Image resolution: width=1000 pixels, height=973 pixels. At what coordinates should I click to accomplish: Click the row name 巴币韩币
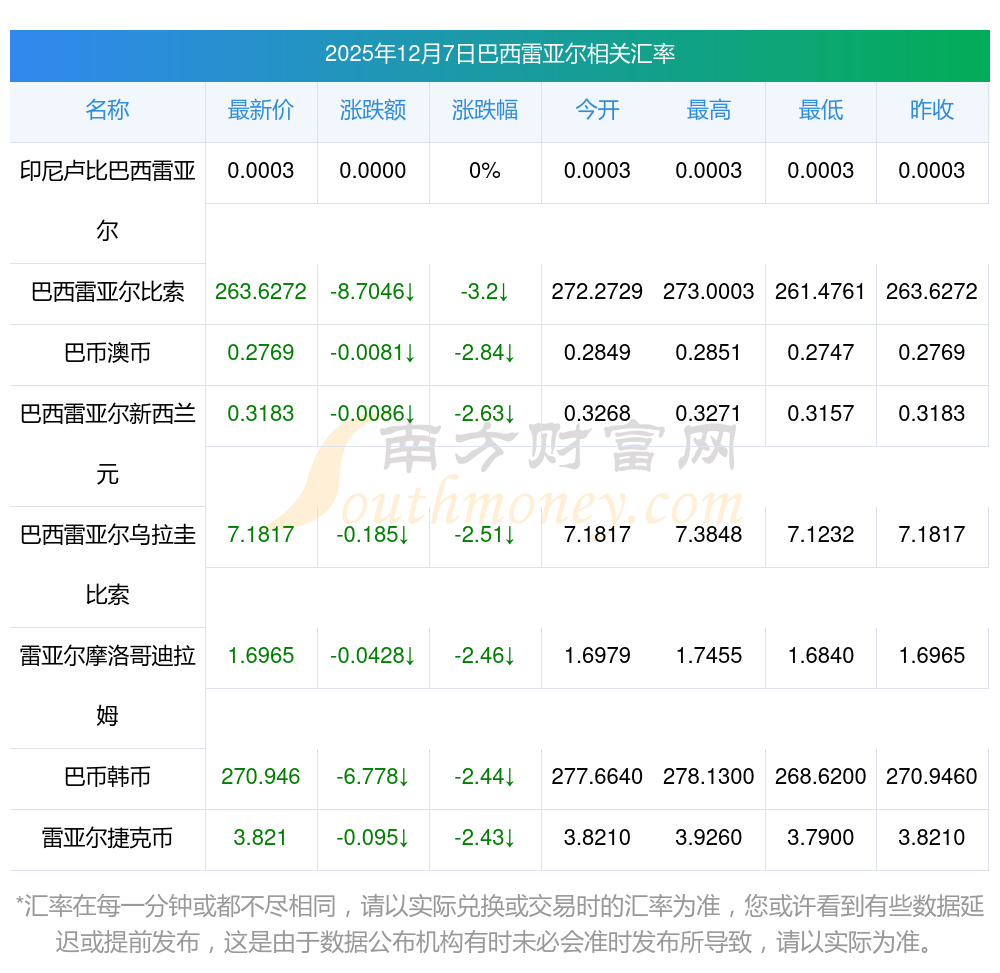107,777
